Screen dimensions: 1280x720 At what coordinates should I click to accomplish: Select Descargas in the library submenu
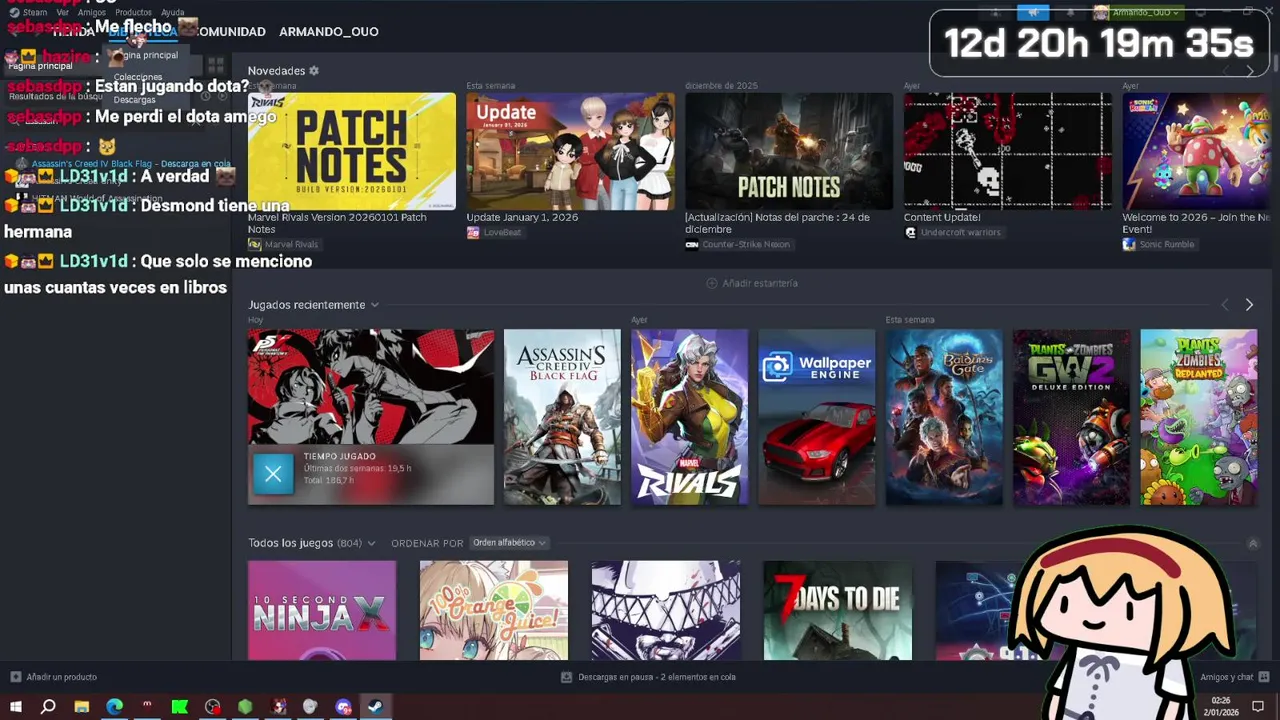(134, 100)
